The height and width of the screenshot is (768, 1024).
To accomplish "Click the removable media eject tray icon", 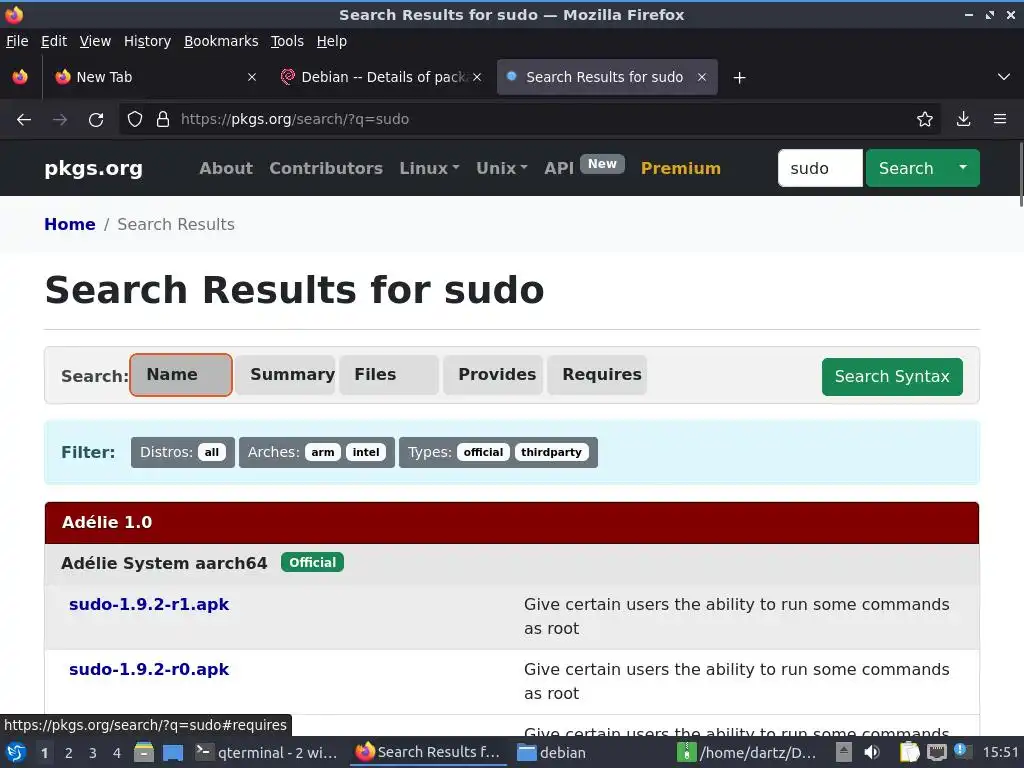I will coord(844,753).
